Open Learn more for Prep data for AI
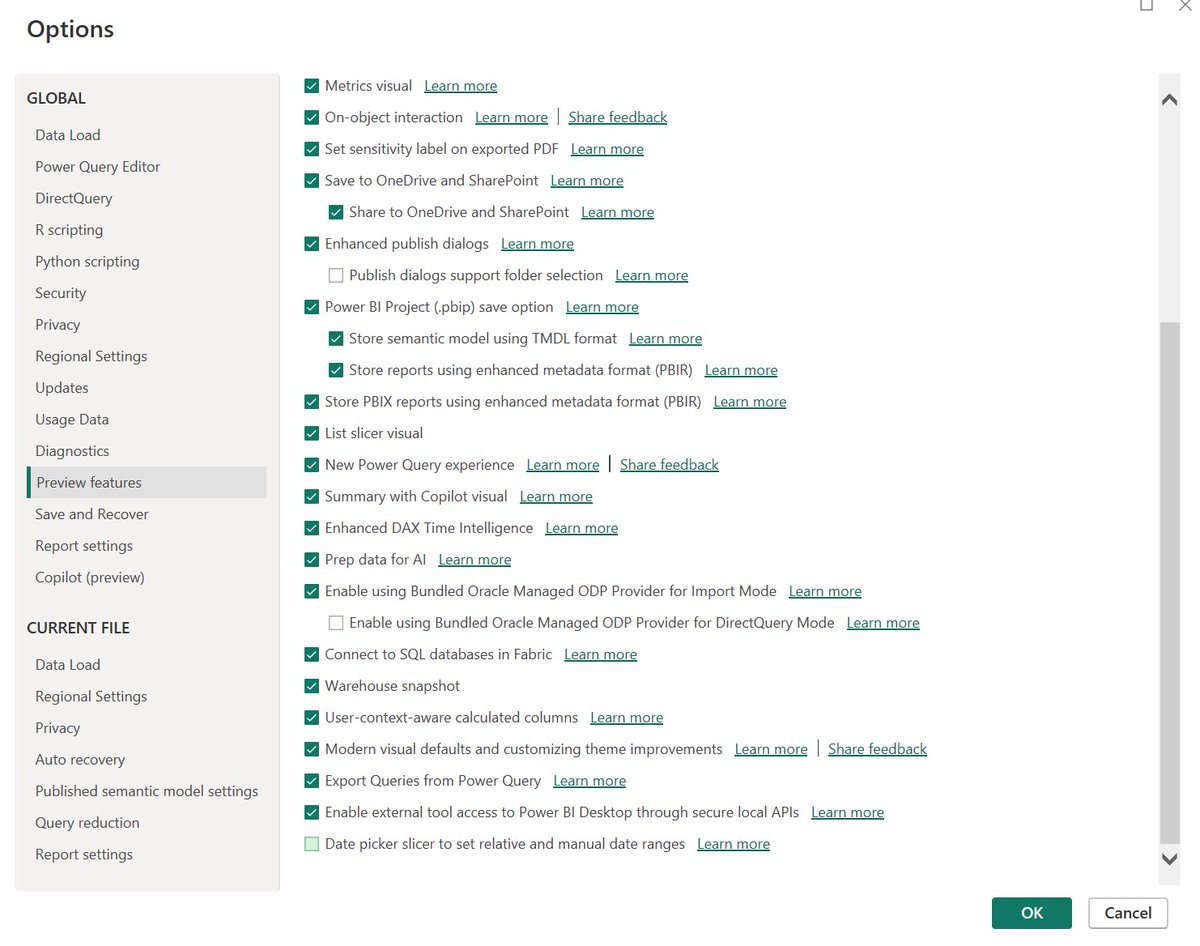The height and width of the screenshot is (946, 1200). pos(475,560)
